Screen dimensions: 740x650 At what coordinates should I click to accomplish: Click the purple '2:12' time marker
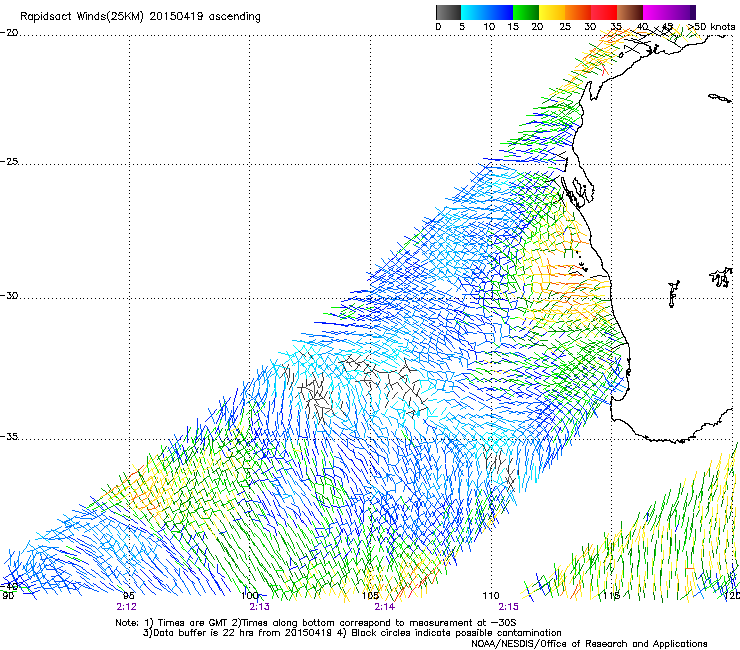[x=126, y=607]
